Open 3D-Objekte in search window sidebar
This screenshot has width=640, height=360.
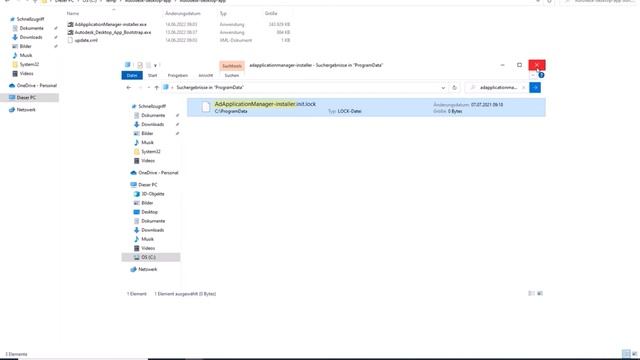click(x=153, y=194)
